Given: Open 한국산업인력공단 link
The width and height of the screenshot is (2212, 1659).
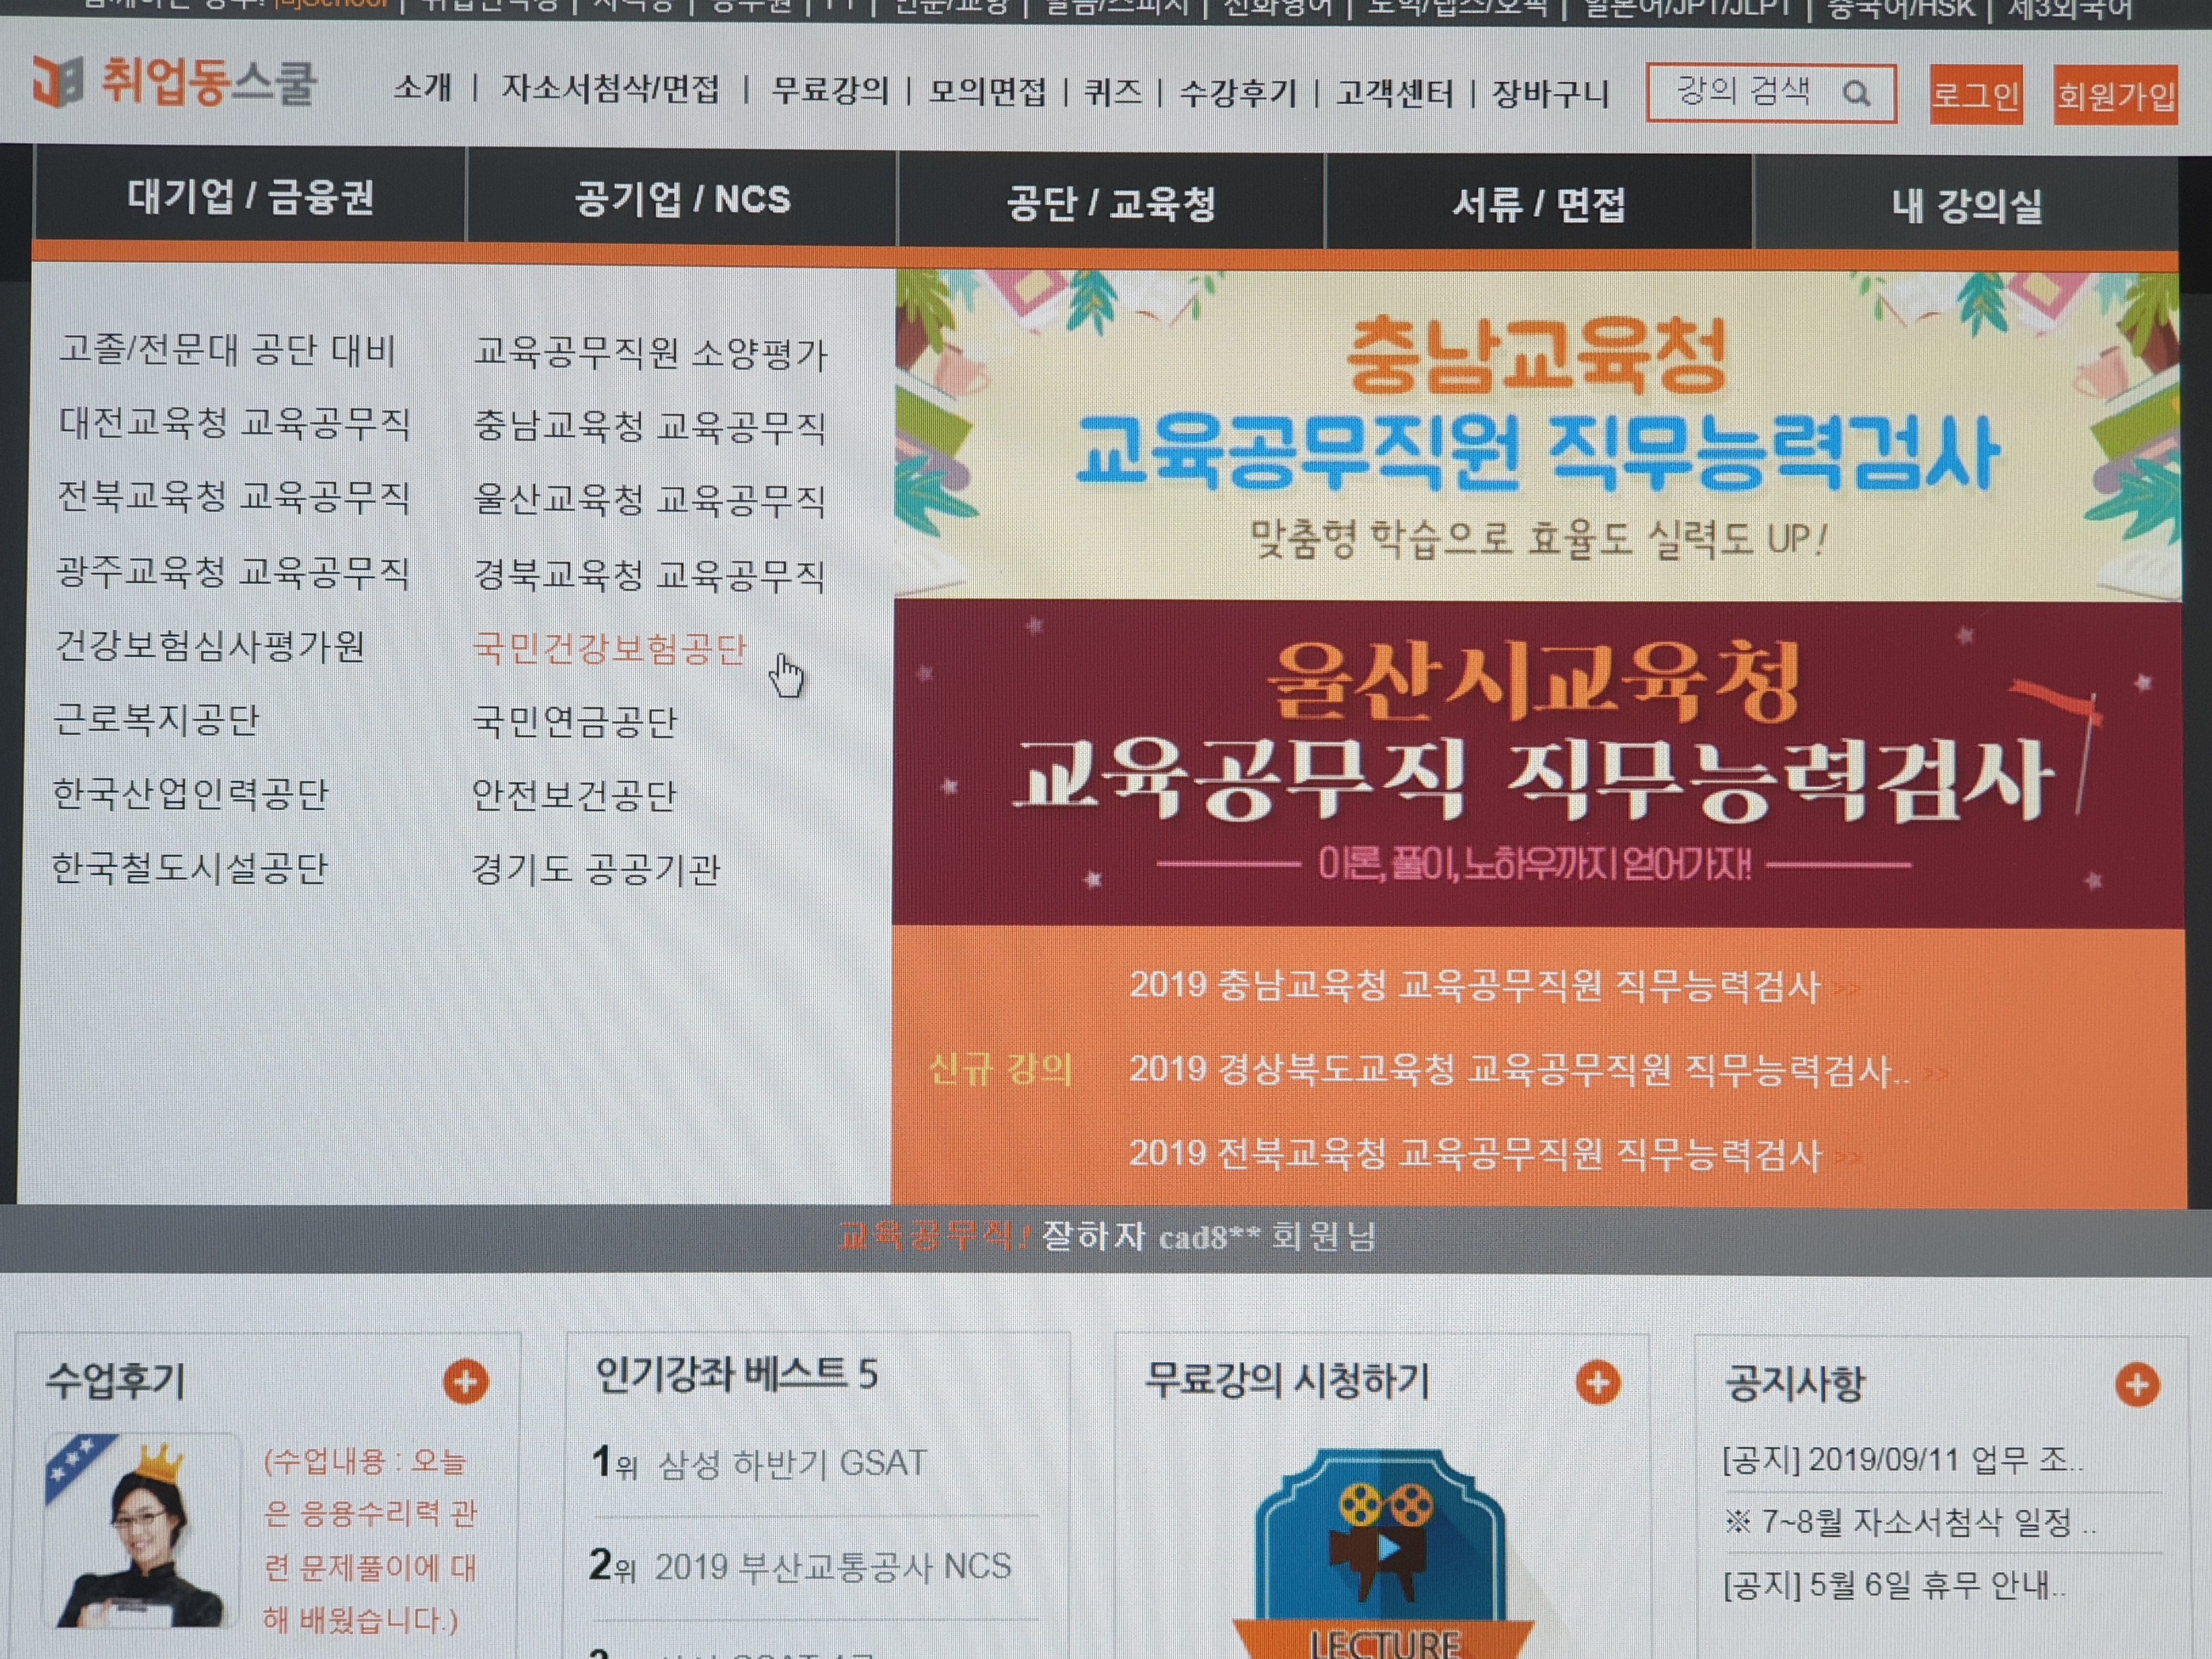Looking at the screenshot, I should click(x=190, y=794).
